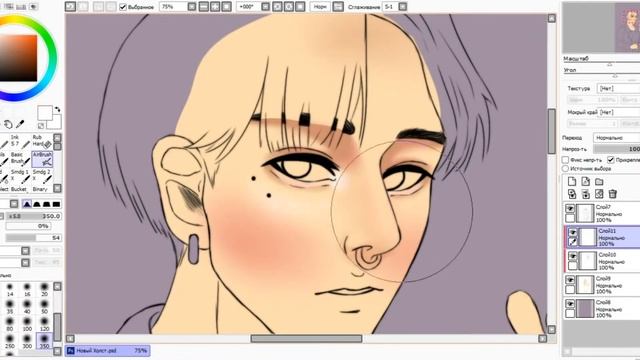Switch to the Новый Холст.psd document tab
Screen dimensions: 640x360
(107, 351)
